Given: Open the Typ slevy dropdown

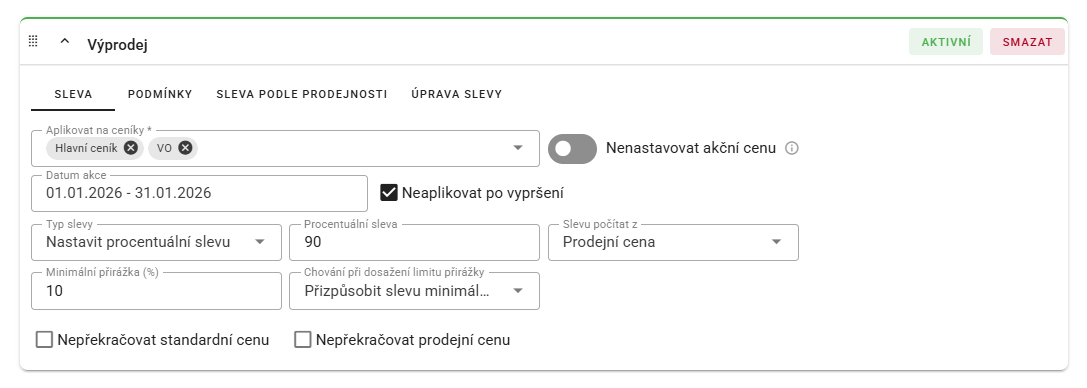Looking at the screenshot, I should click(x=157, y=242).
